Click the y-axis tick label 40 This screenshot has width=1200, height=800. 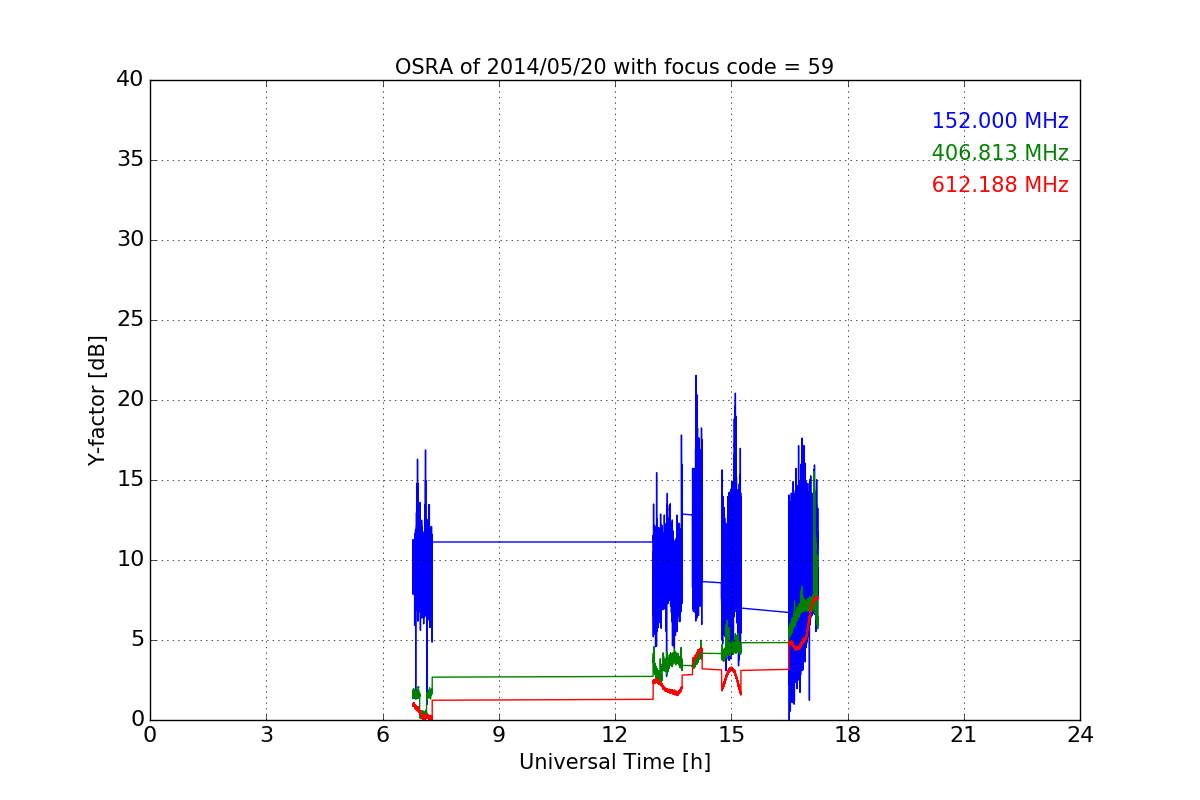pos(130,80)
